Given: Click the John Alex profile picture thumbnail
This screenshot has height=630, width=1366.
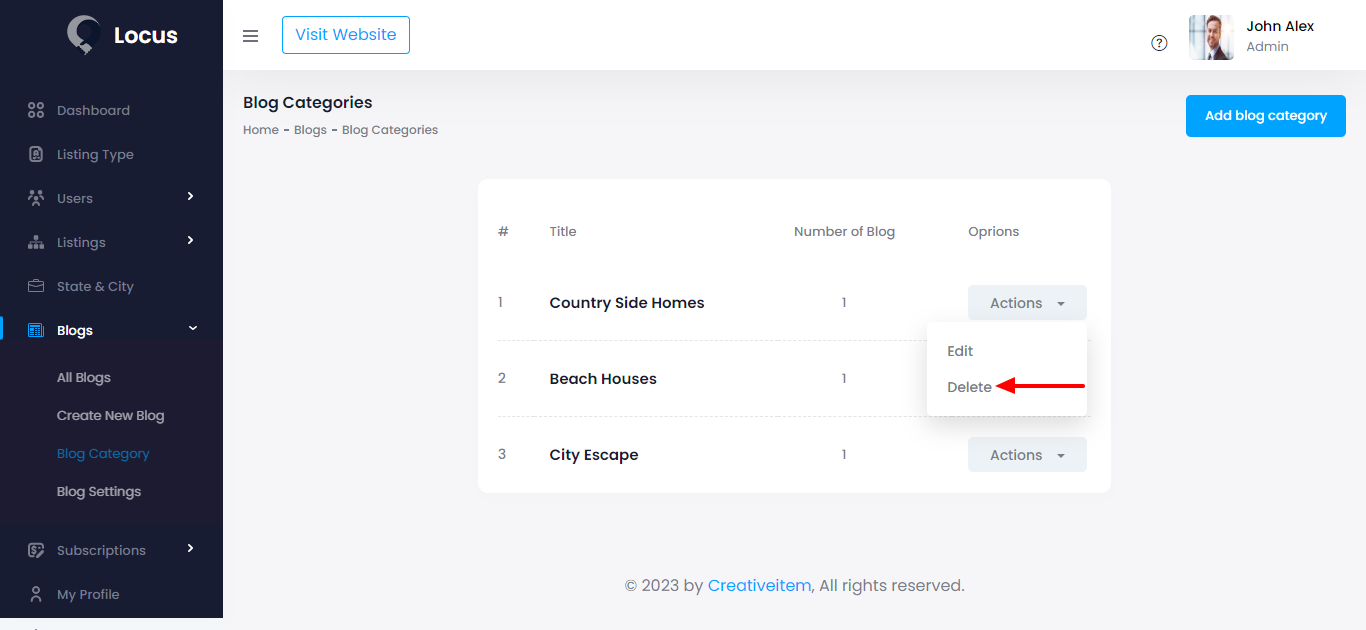Looking at the screenshot, I should [1211, 37].
